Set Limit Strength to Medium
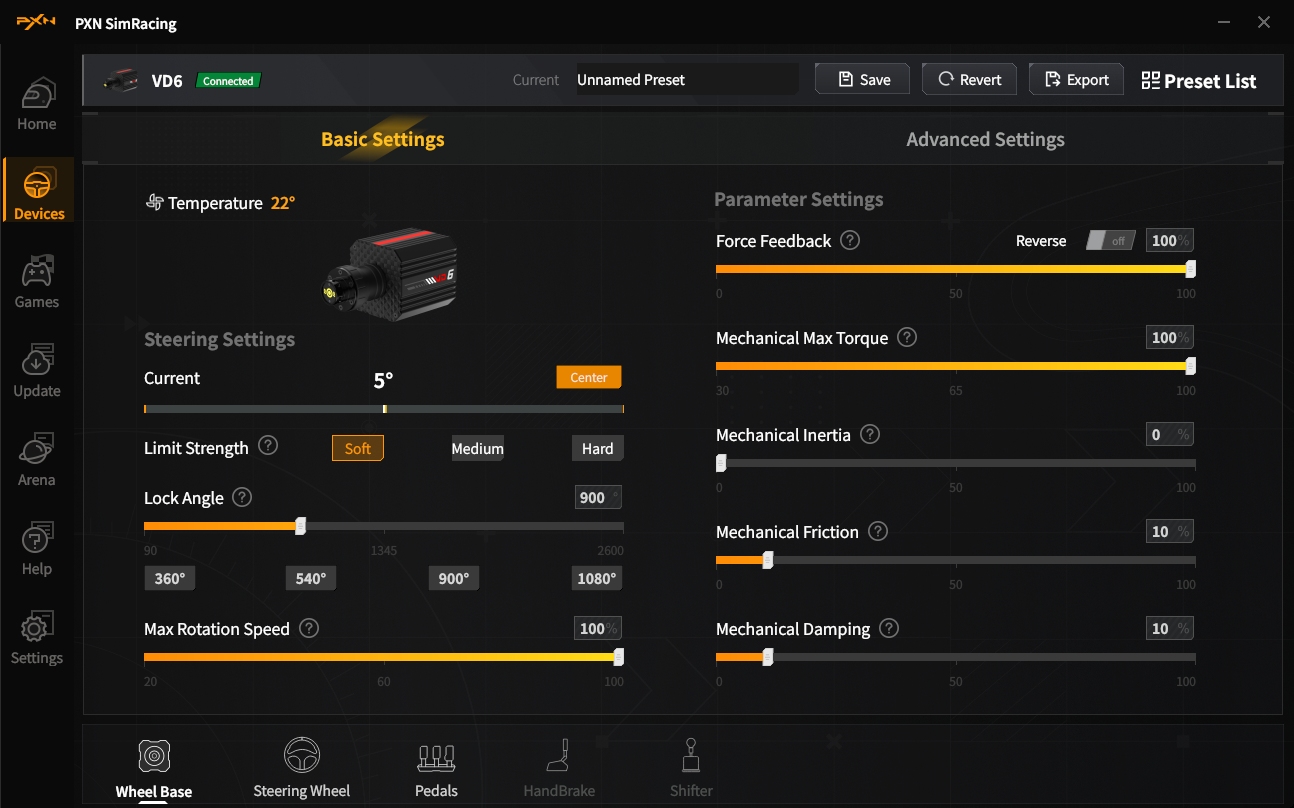This screenshot has height=808, width=1294. click(x=477, y=449)
